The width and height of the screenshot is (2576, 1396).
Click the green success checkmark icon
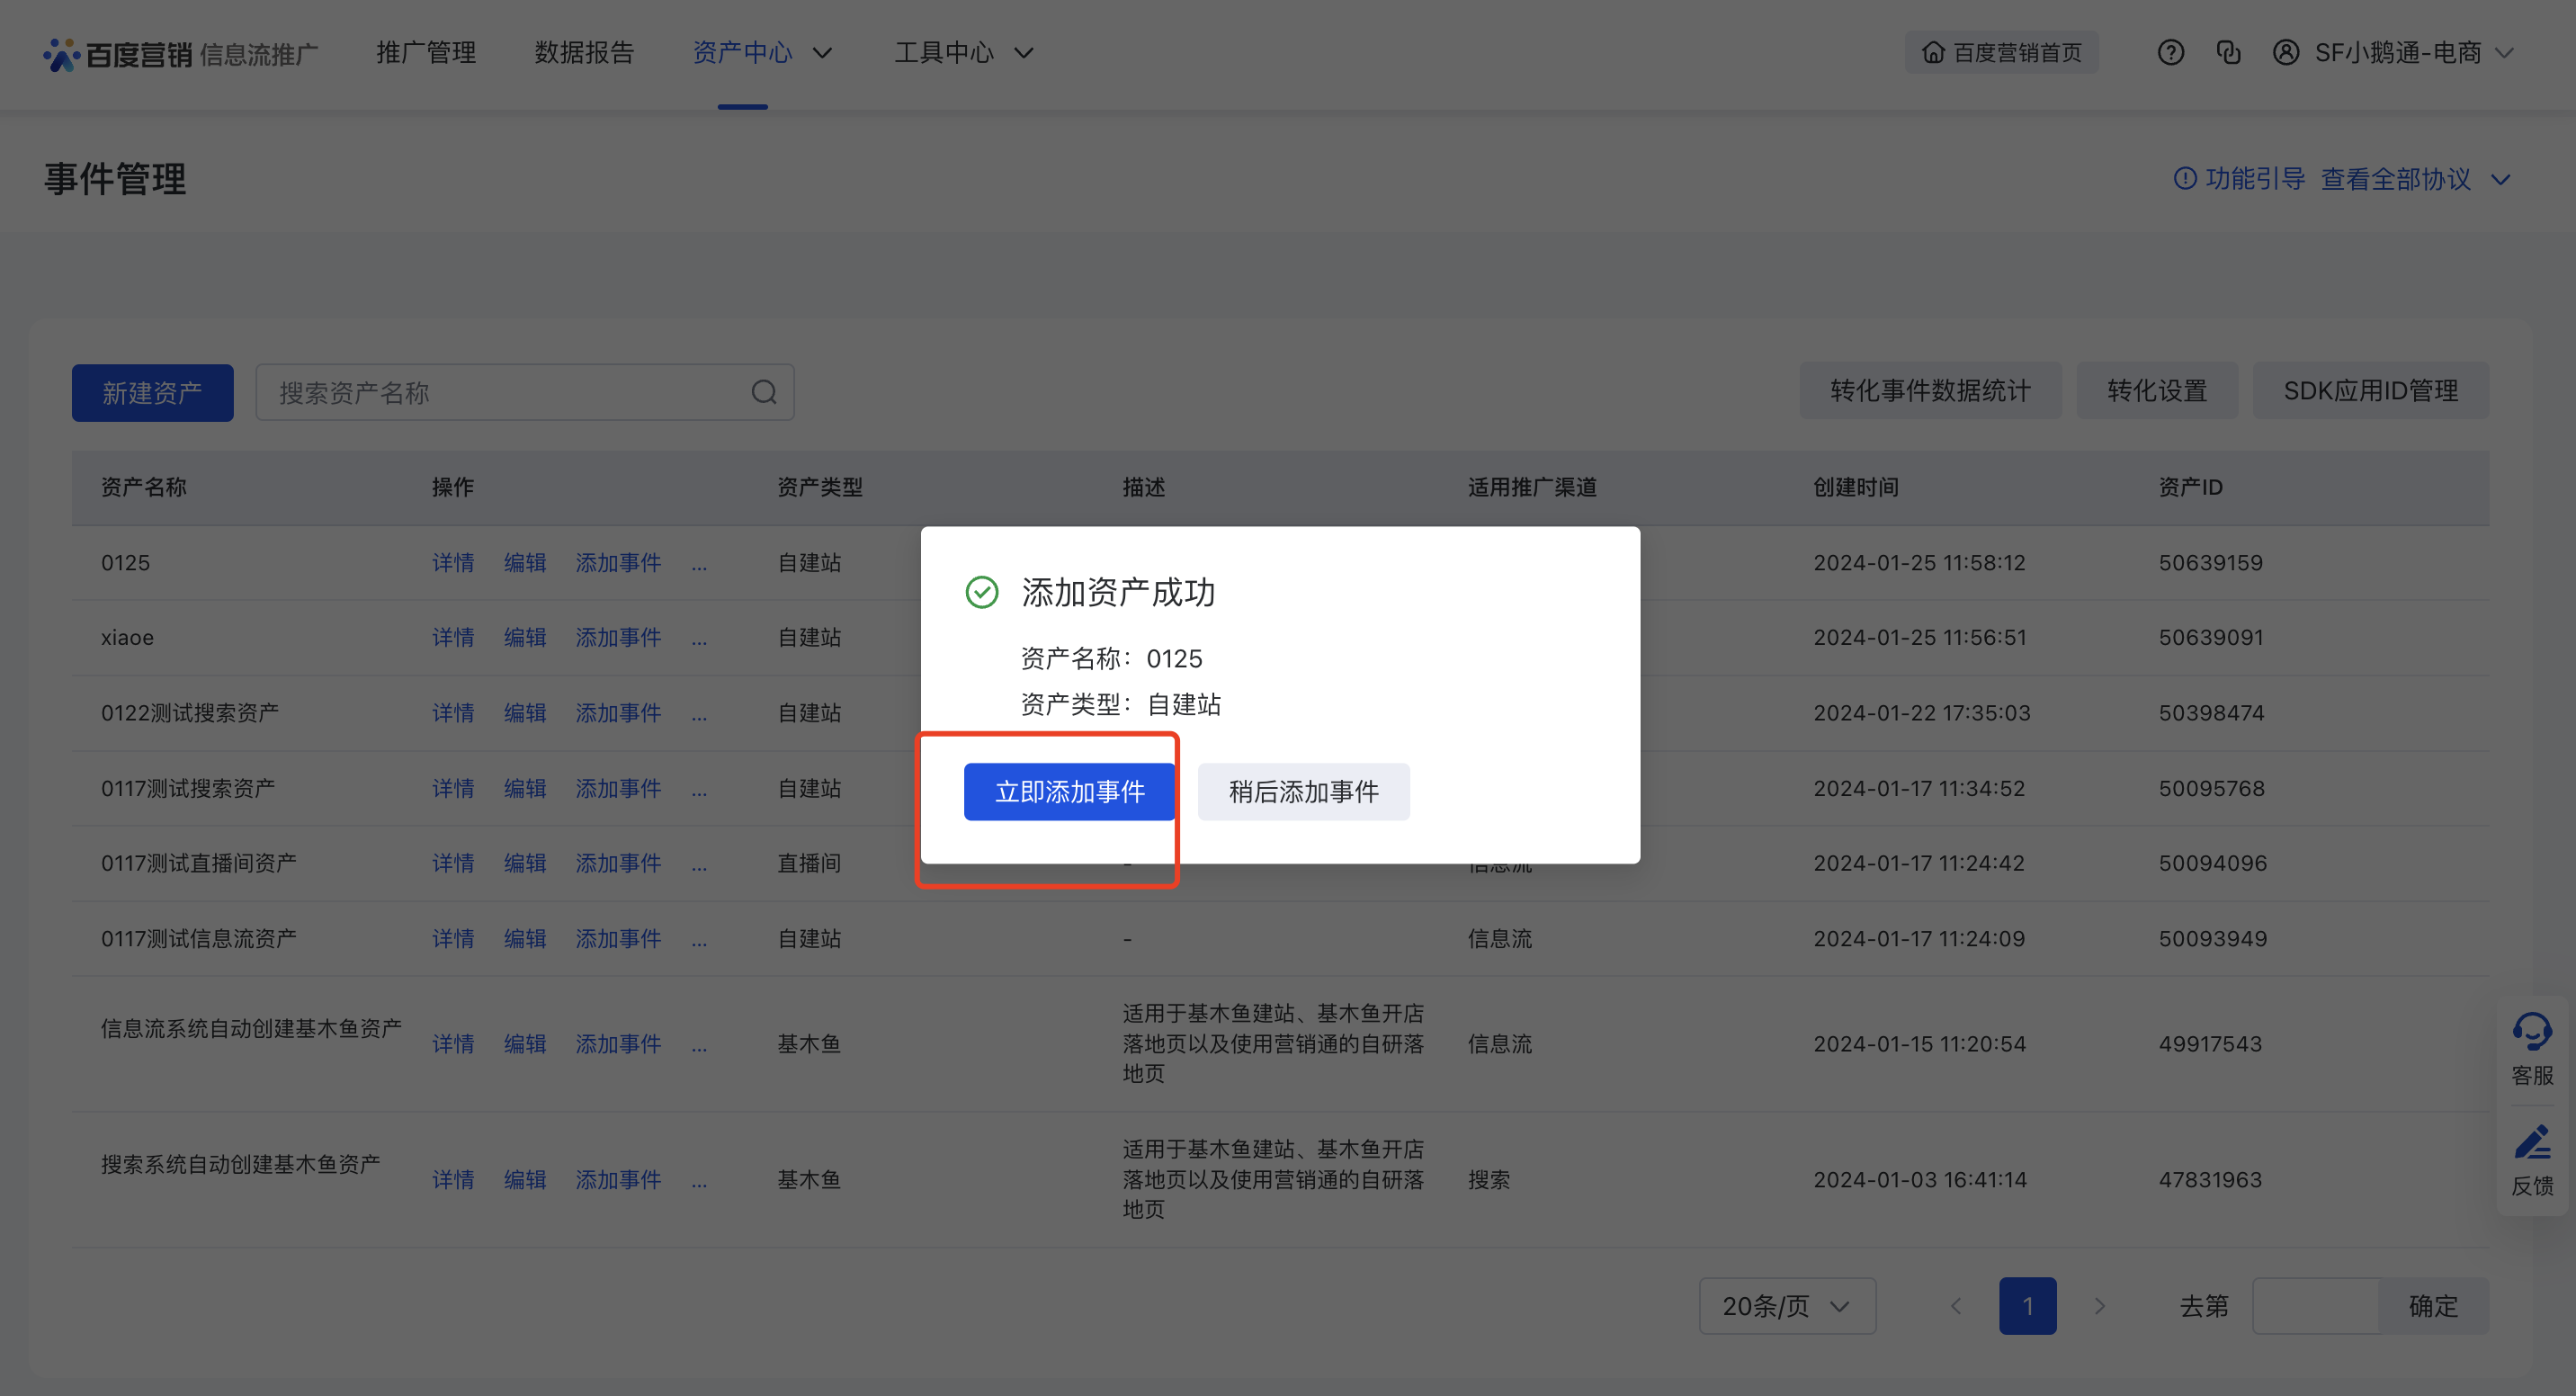coord(982,592)
